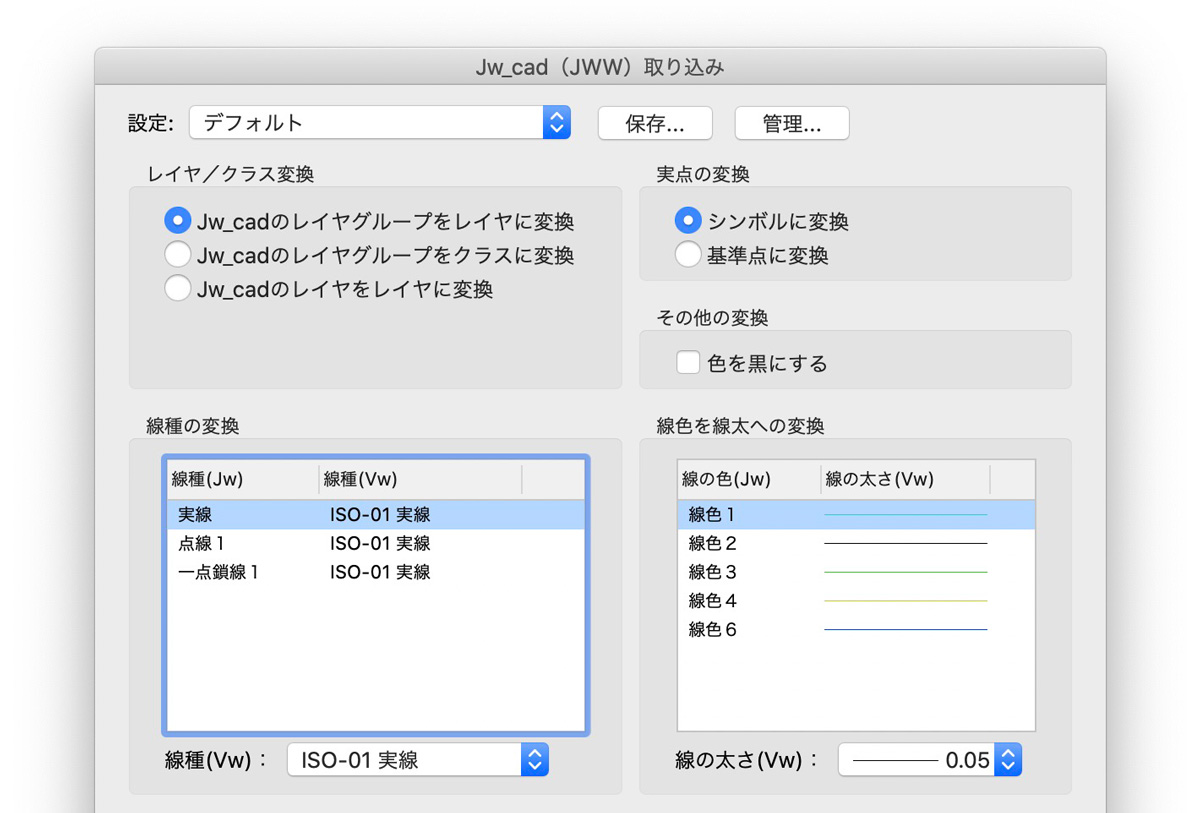Select the 一点鎖線１ row in line type list
This screenshot has height=813, width=1200.
click(376, 572)
